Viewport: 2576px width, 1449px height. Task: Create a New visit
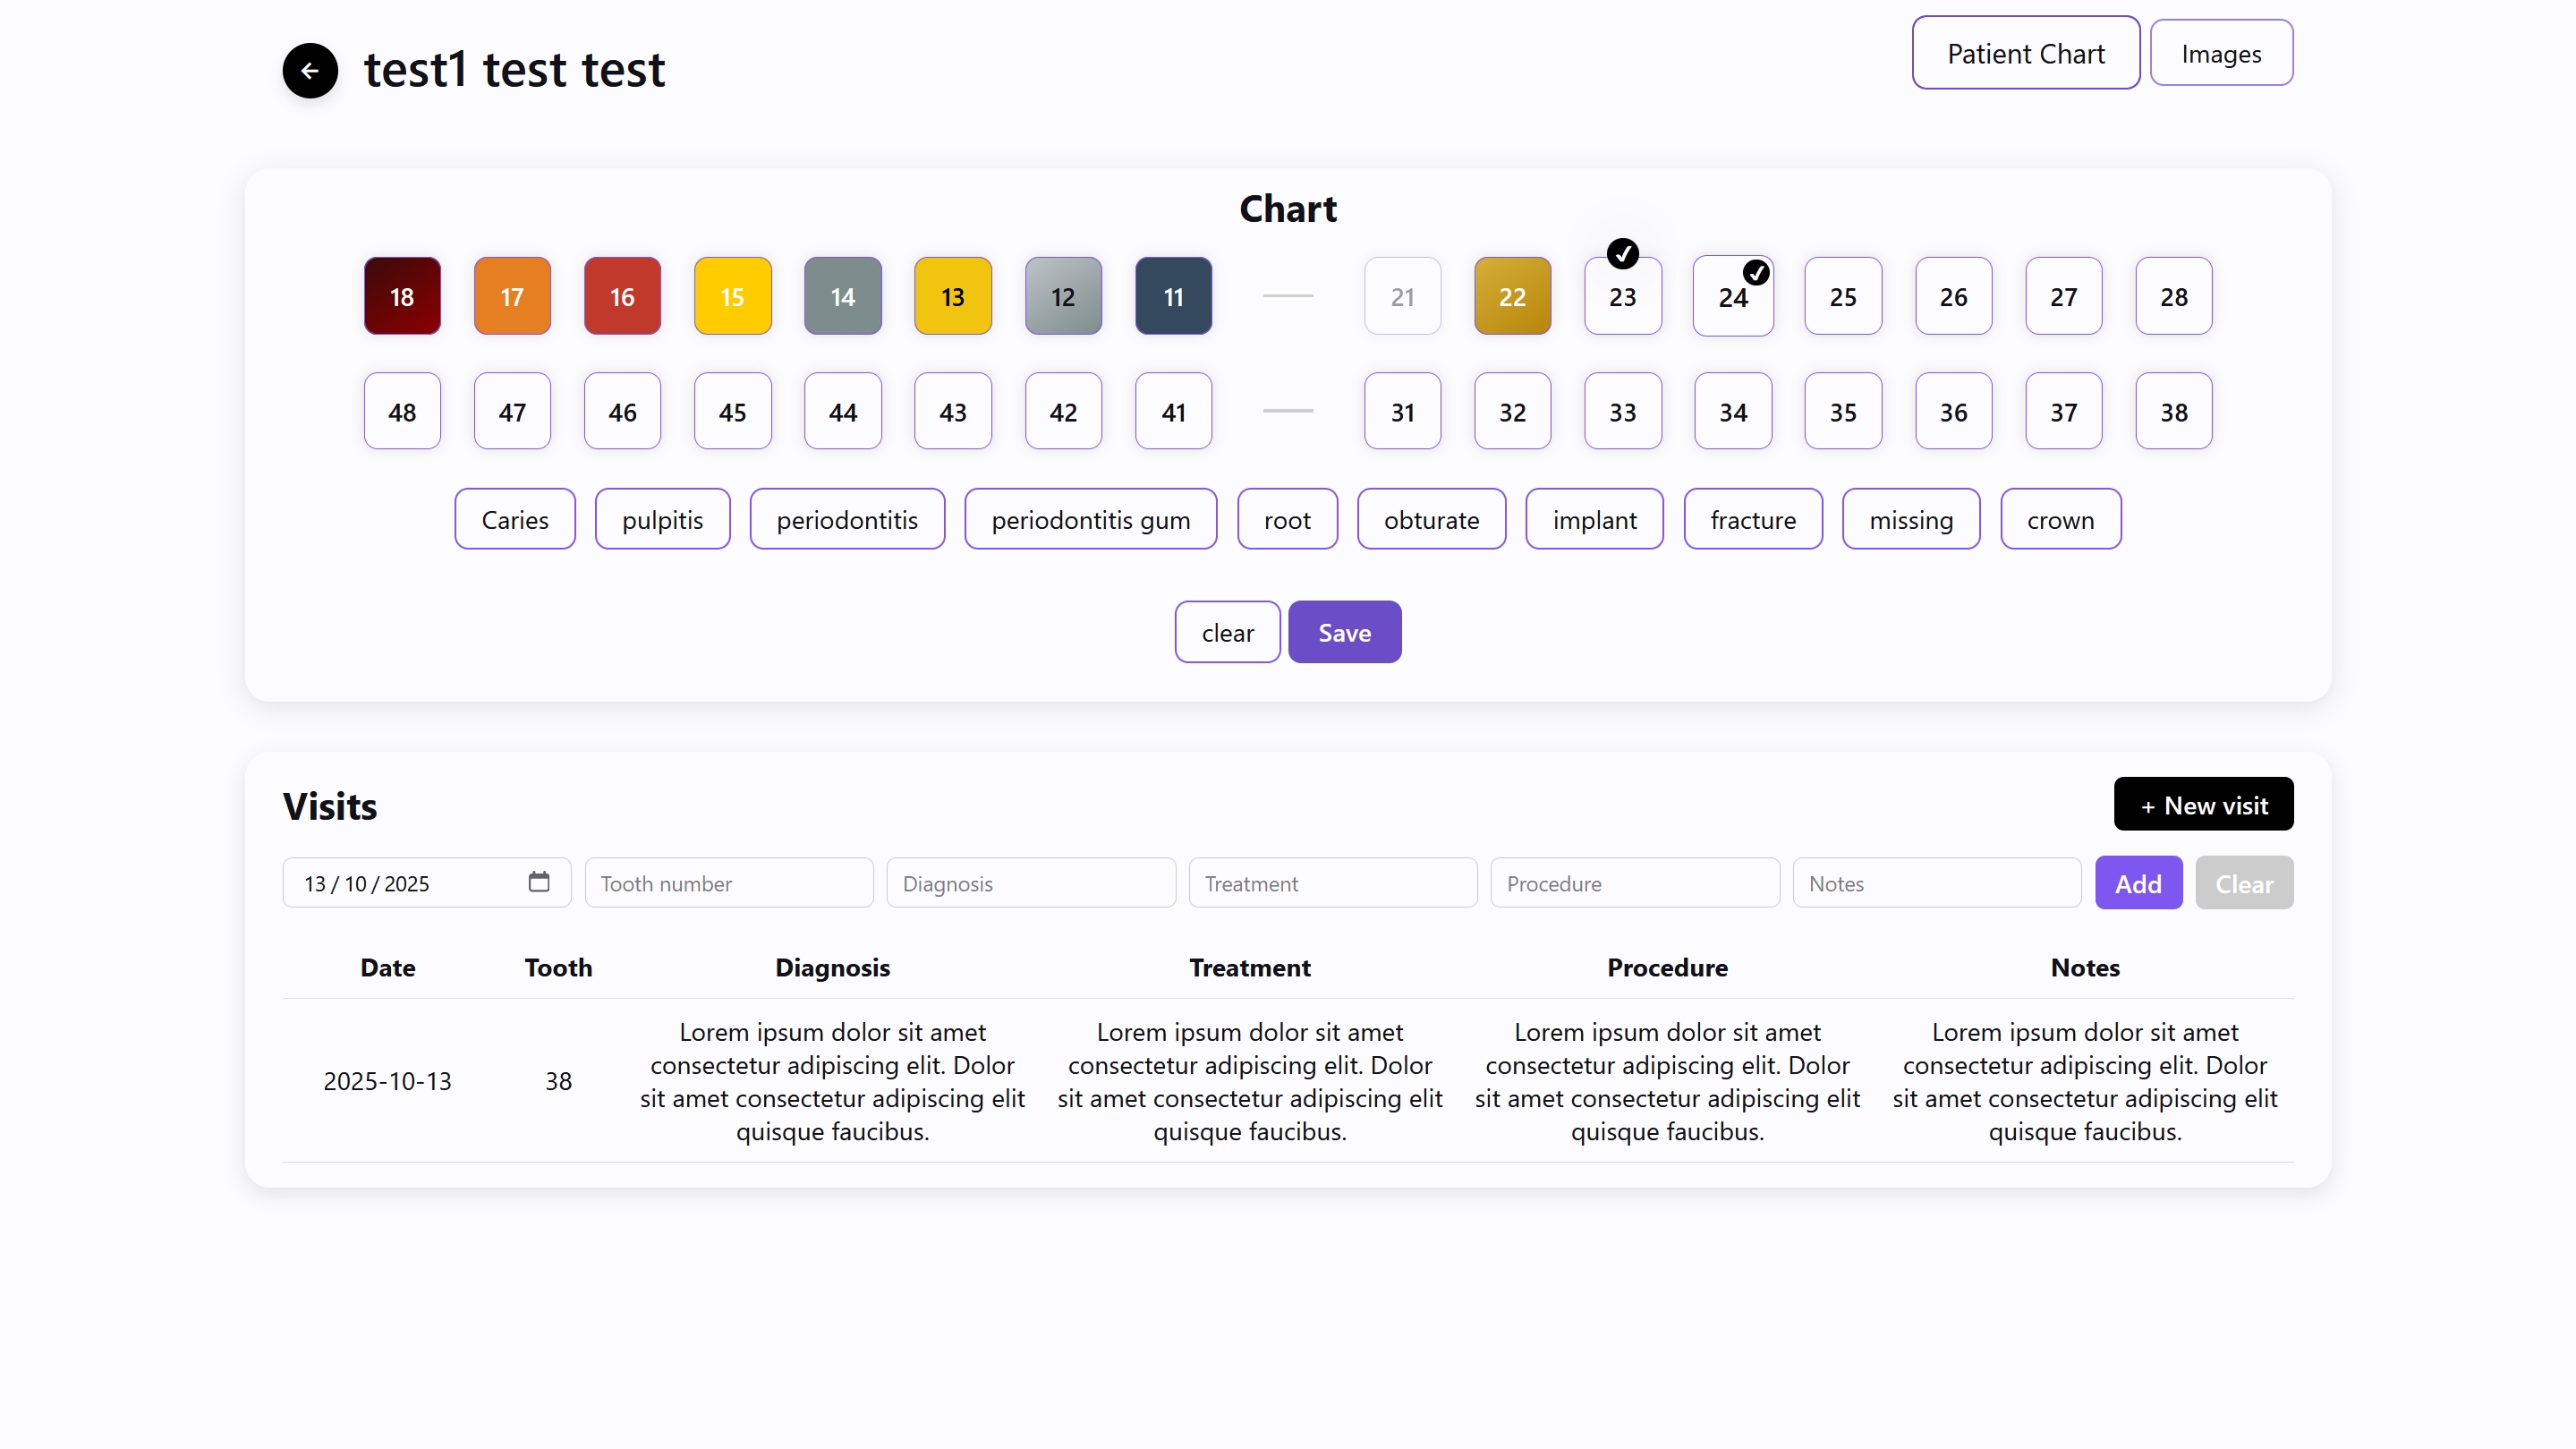[2203, 804]
